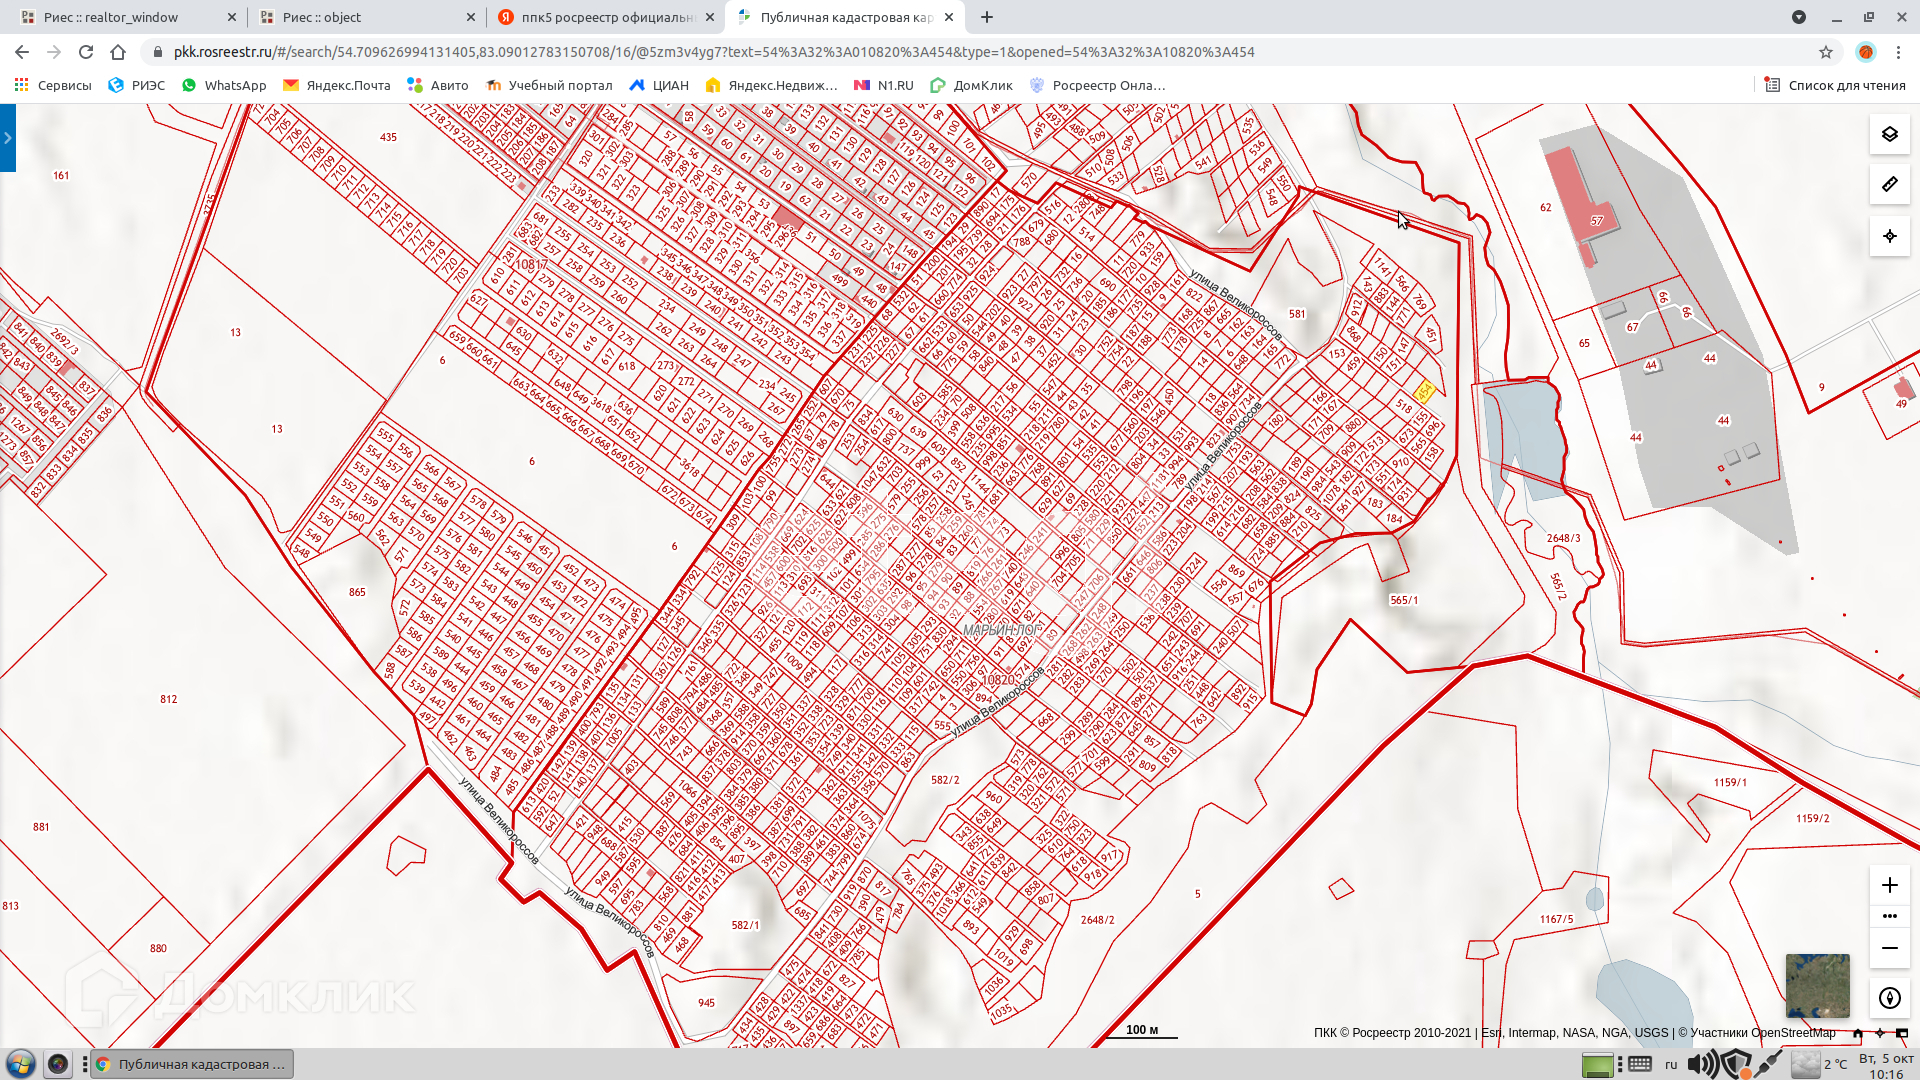Zoom out with the minus button
1920x1080 pixels.
pyautogui.click(x=1889, y=948)
